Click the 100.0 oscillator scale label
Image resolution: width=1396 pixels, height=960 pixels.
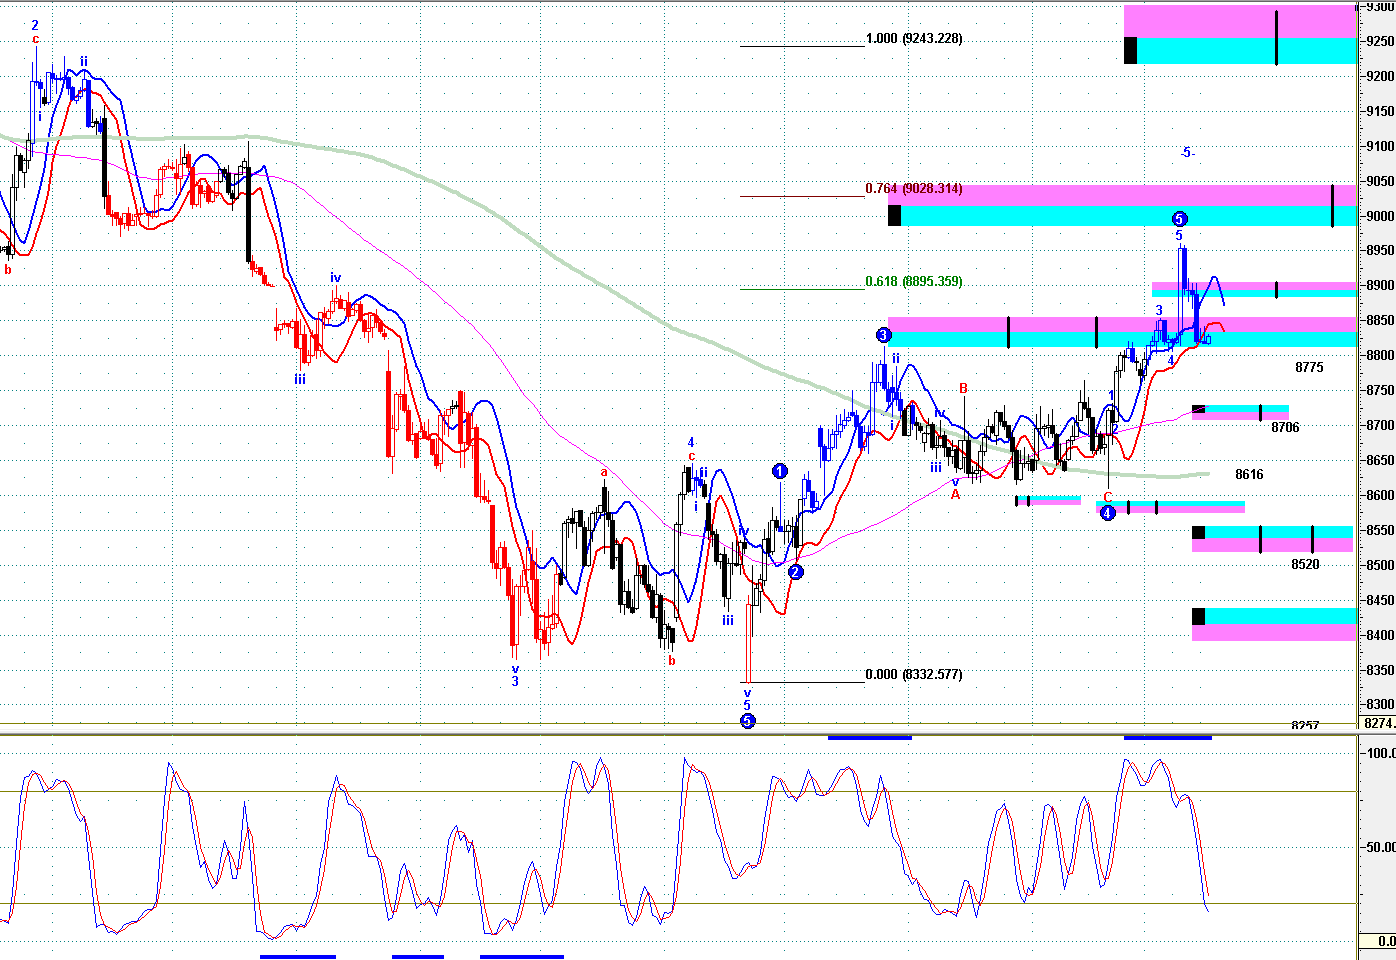tap(1381, 753)
